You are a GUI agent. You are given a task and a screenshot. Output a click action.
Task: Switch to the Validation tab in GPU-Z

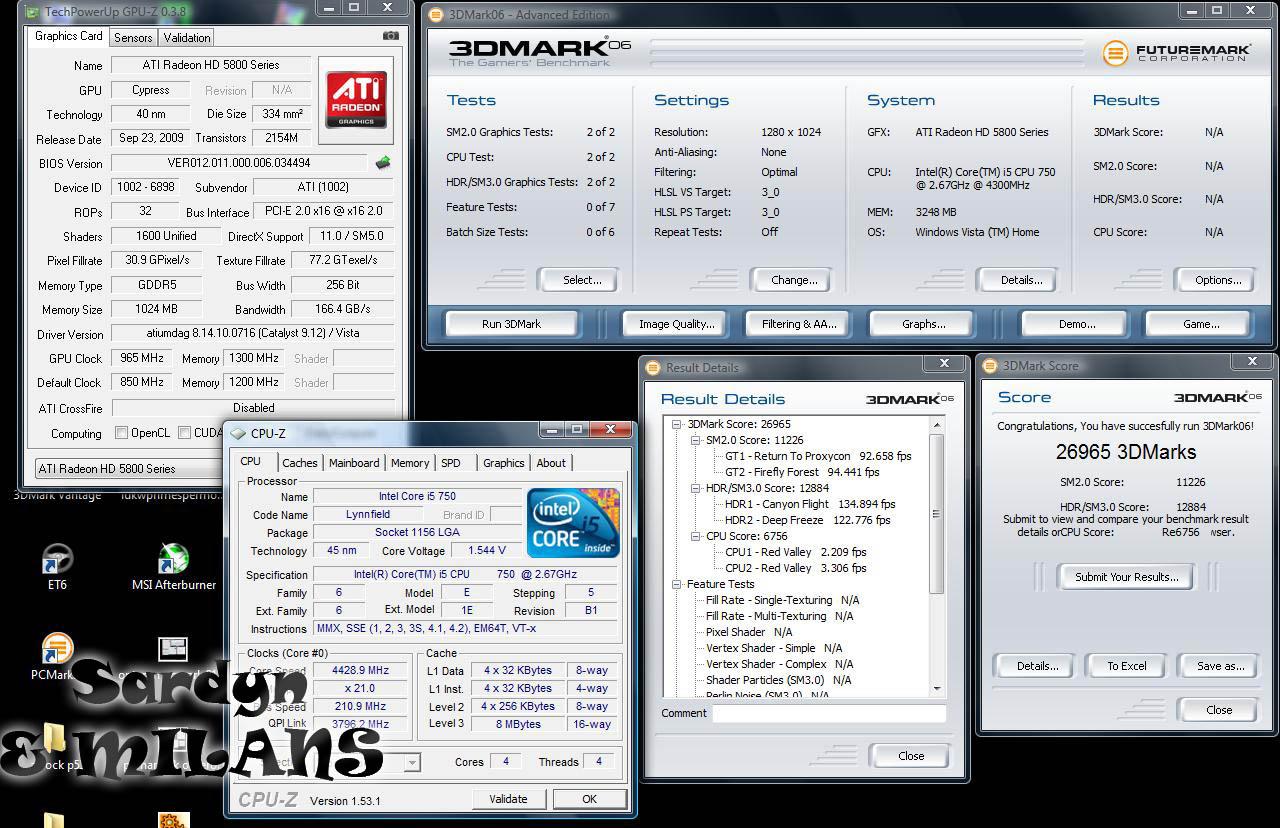187,37
